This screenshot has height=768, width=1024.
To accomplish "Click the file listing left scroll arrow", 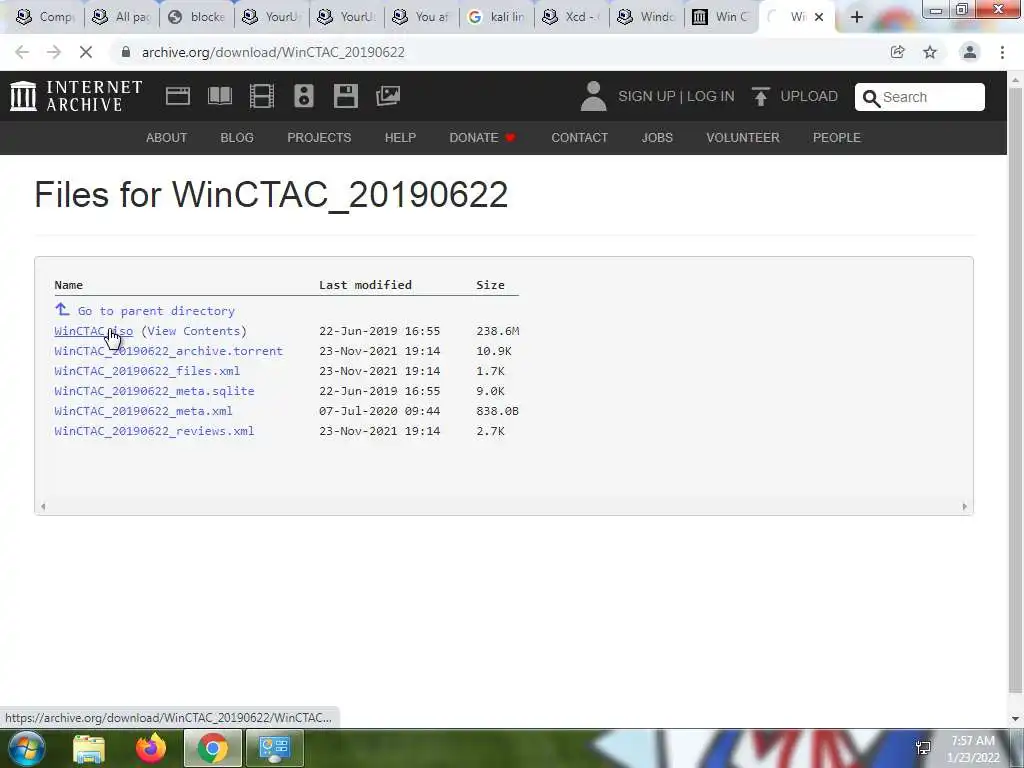I will (x=43, y=506).
